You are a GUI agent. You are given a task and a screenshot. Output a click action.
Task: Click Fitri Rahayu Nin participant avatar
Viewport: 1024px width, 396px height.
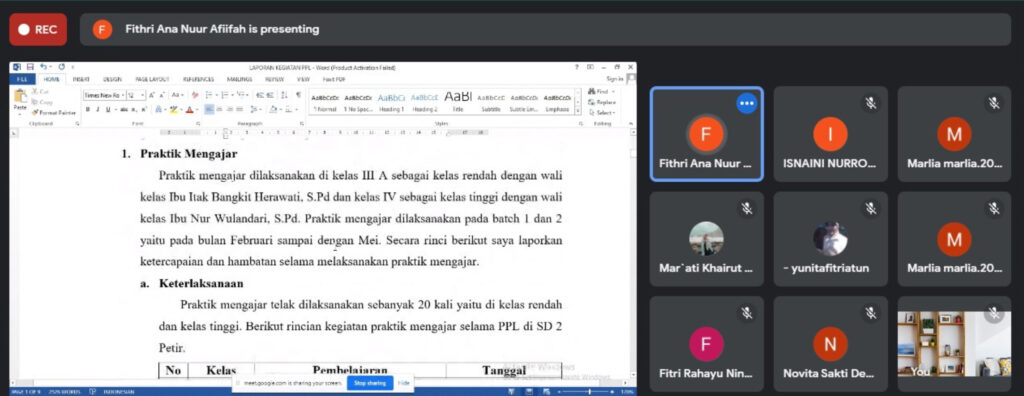[x=706, y=344]
